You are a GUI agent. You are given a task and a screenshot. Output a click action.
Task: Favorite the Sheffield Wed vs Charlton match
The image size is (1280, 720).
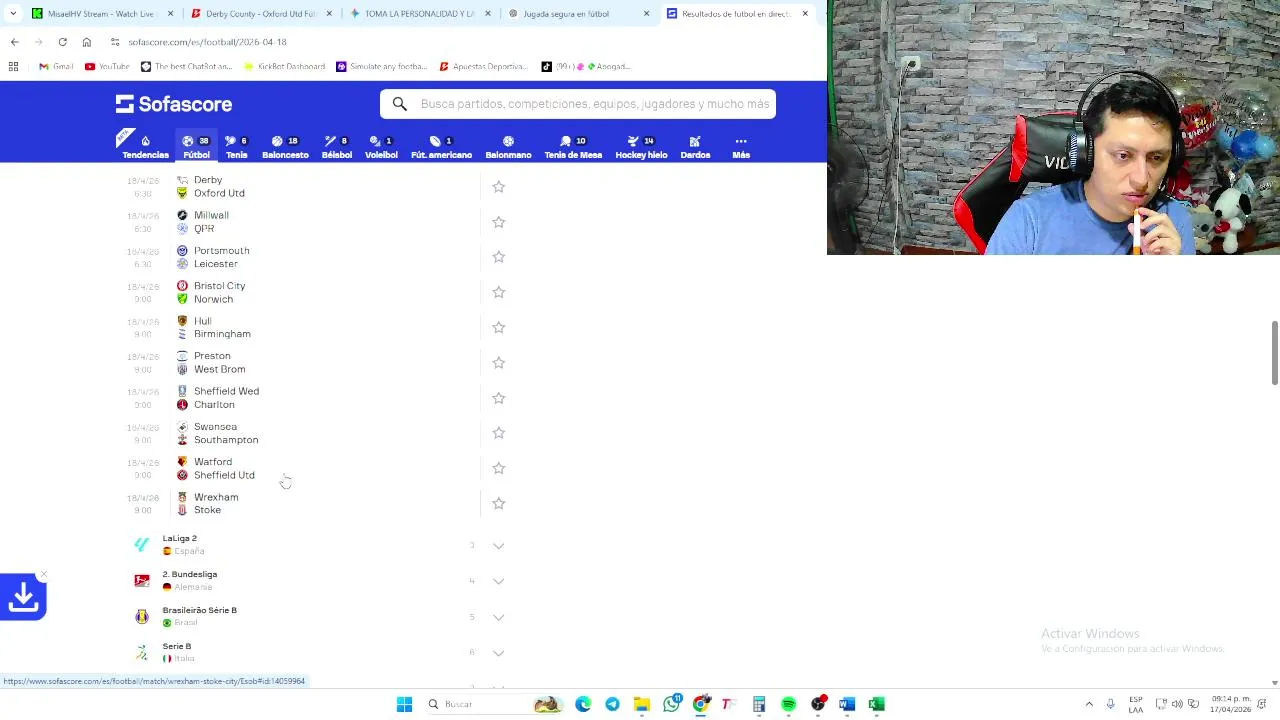(x=499, y=398)
